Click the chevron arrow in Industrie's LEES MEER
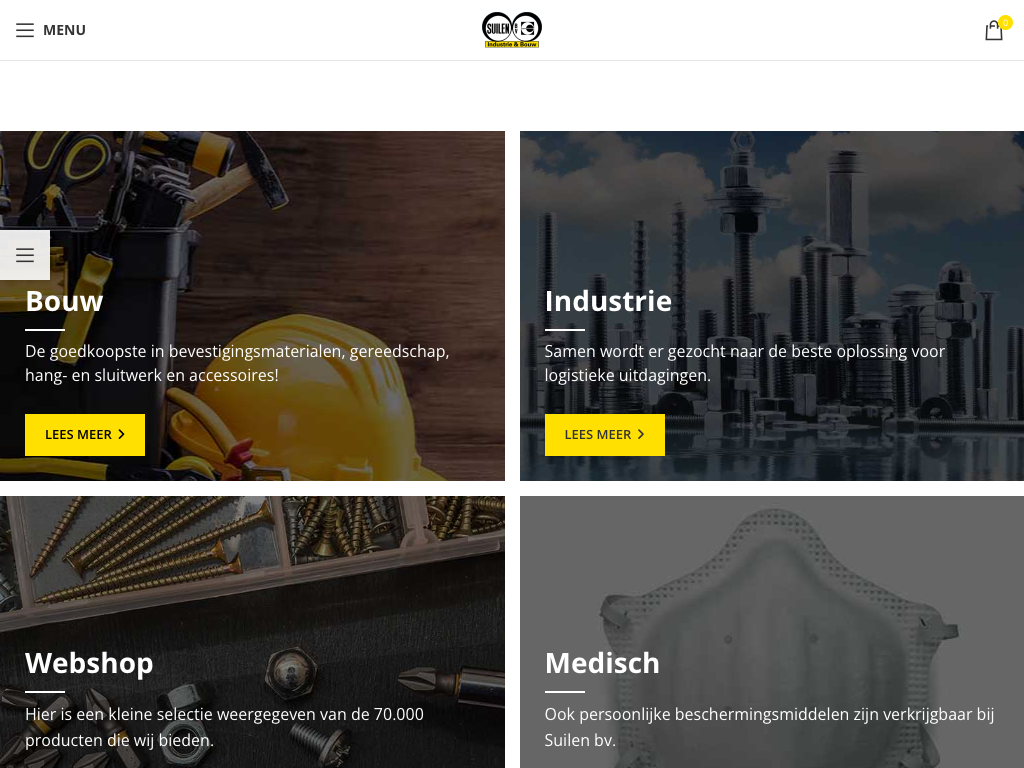 (641, 434)
